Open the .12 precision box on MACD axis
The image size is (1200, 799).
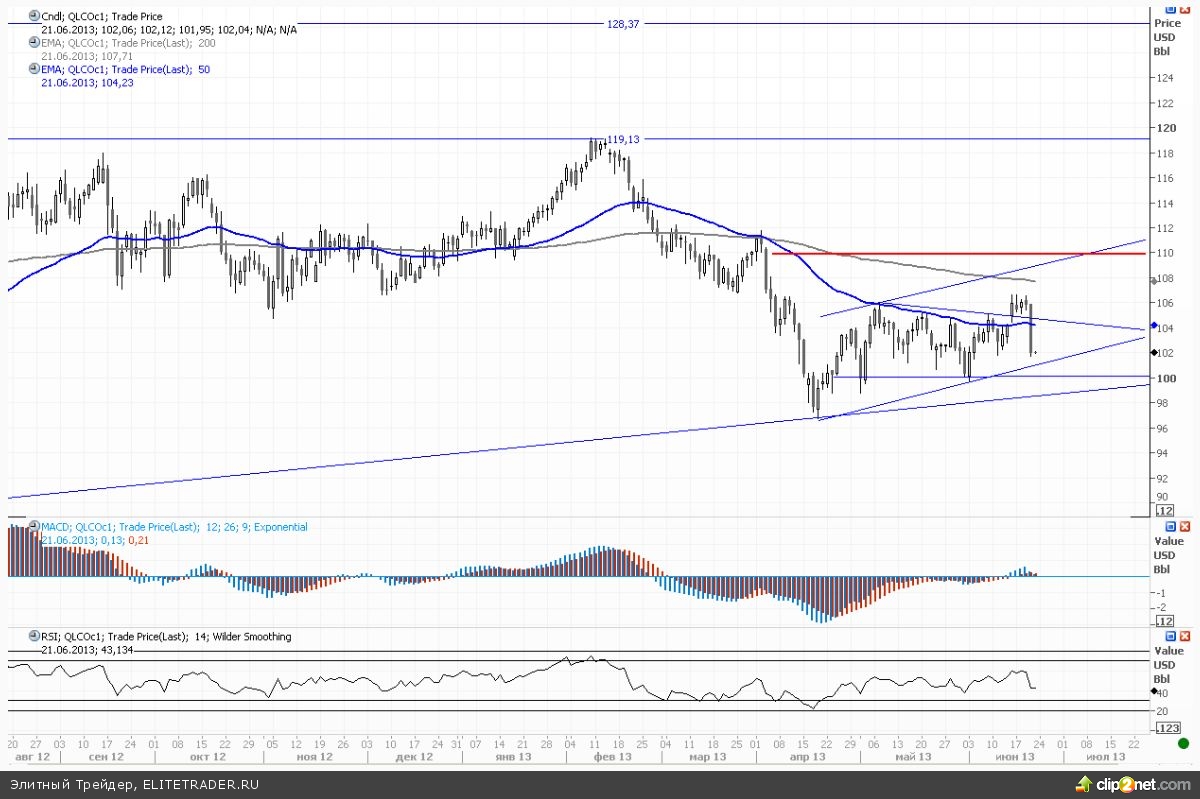pos(1163,621)
